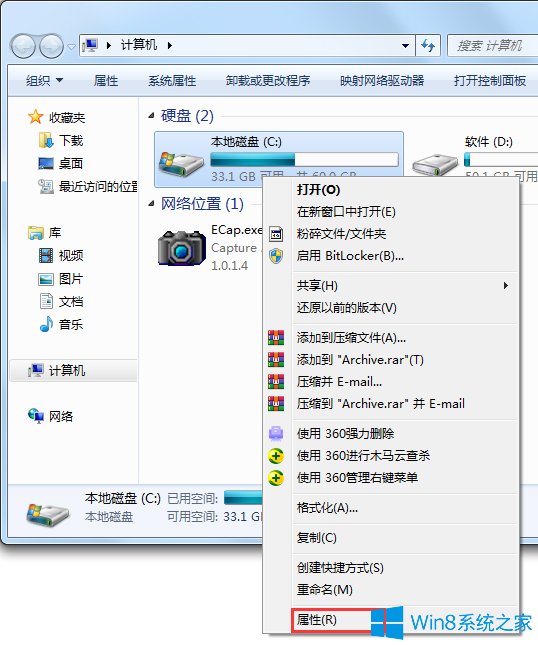The image size is (538, 645).
Task: Select 软件 (D:) drive icon
Action: coord(435,165)
